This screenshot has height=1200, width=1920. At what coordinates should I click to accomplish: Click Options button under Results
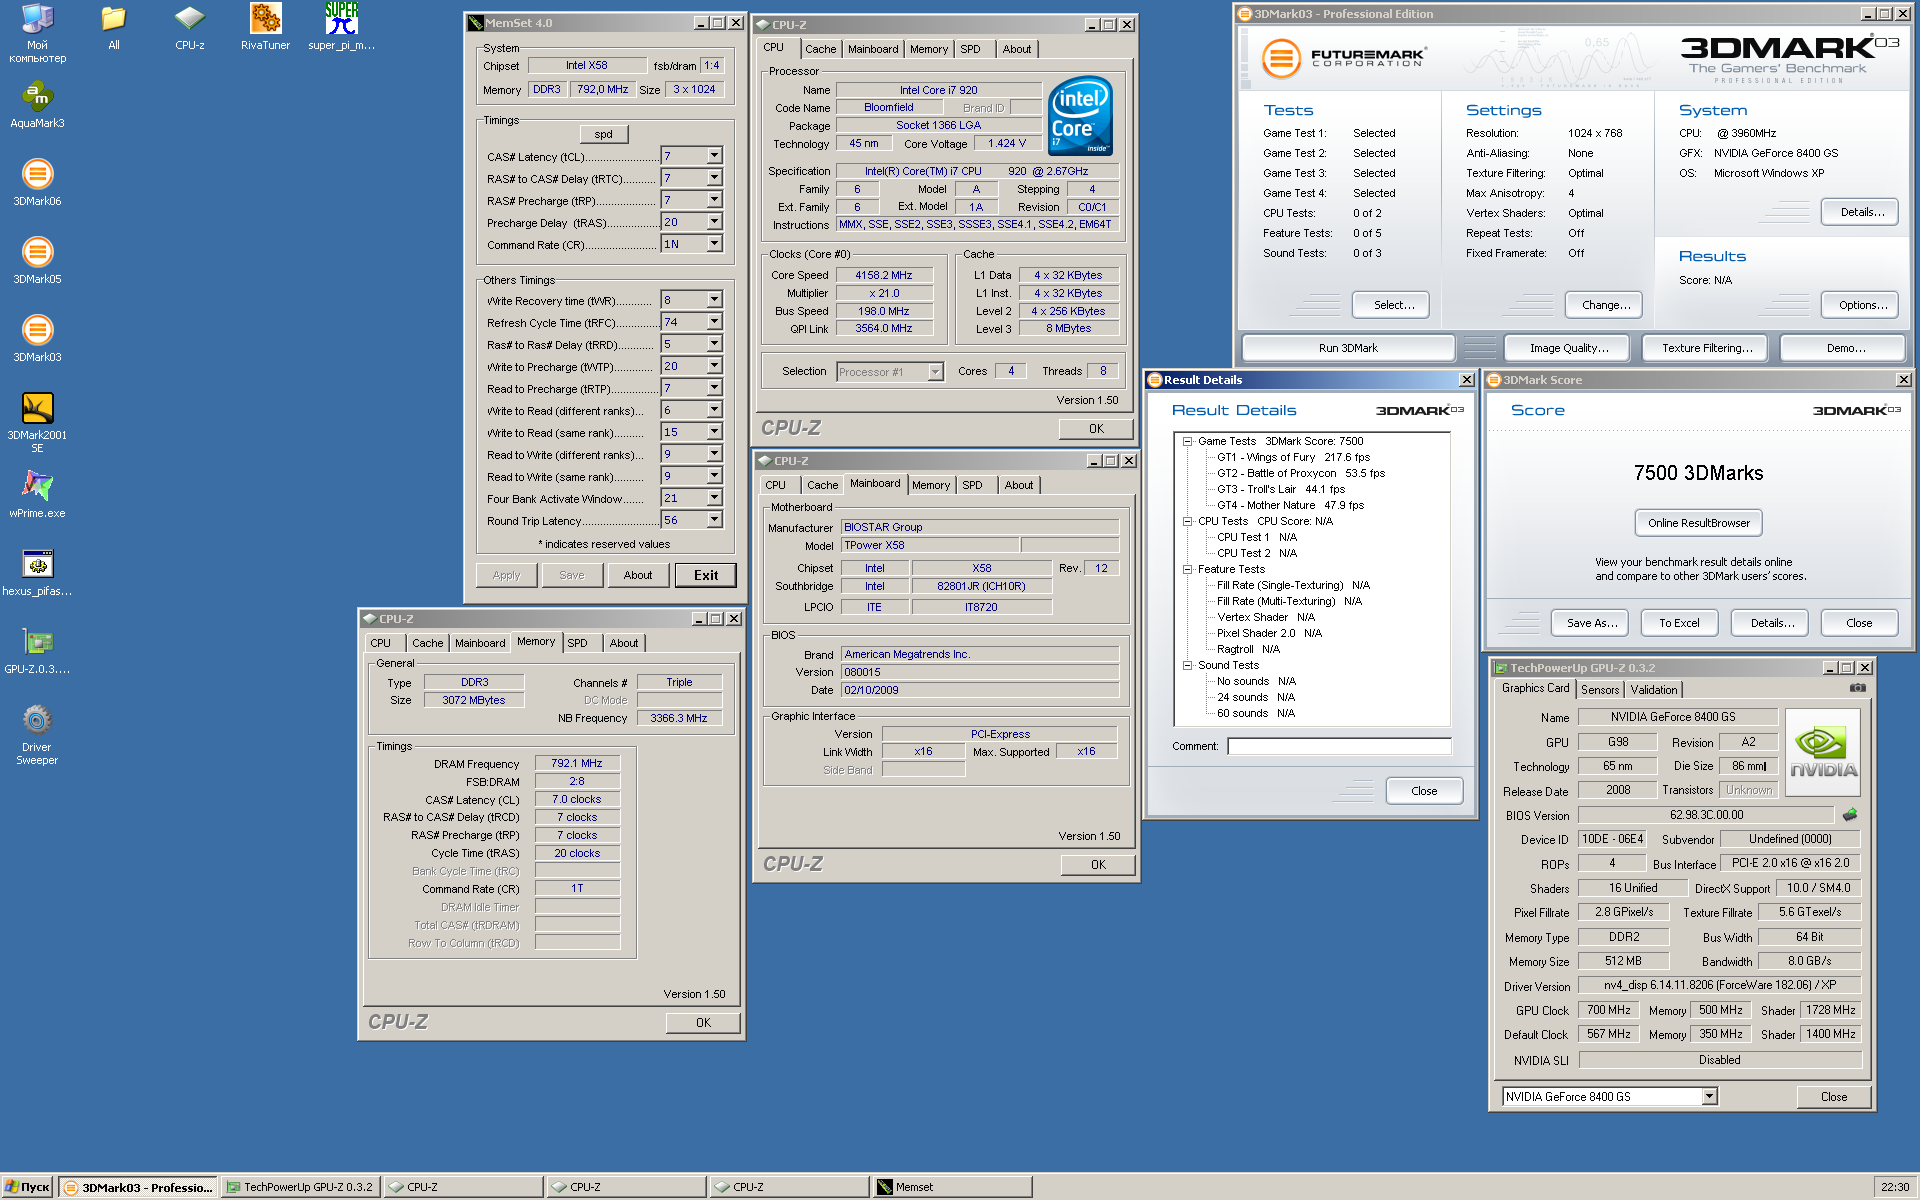click(1860, 305)
